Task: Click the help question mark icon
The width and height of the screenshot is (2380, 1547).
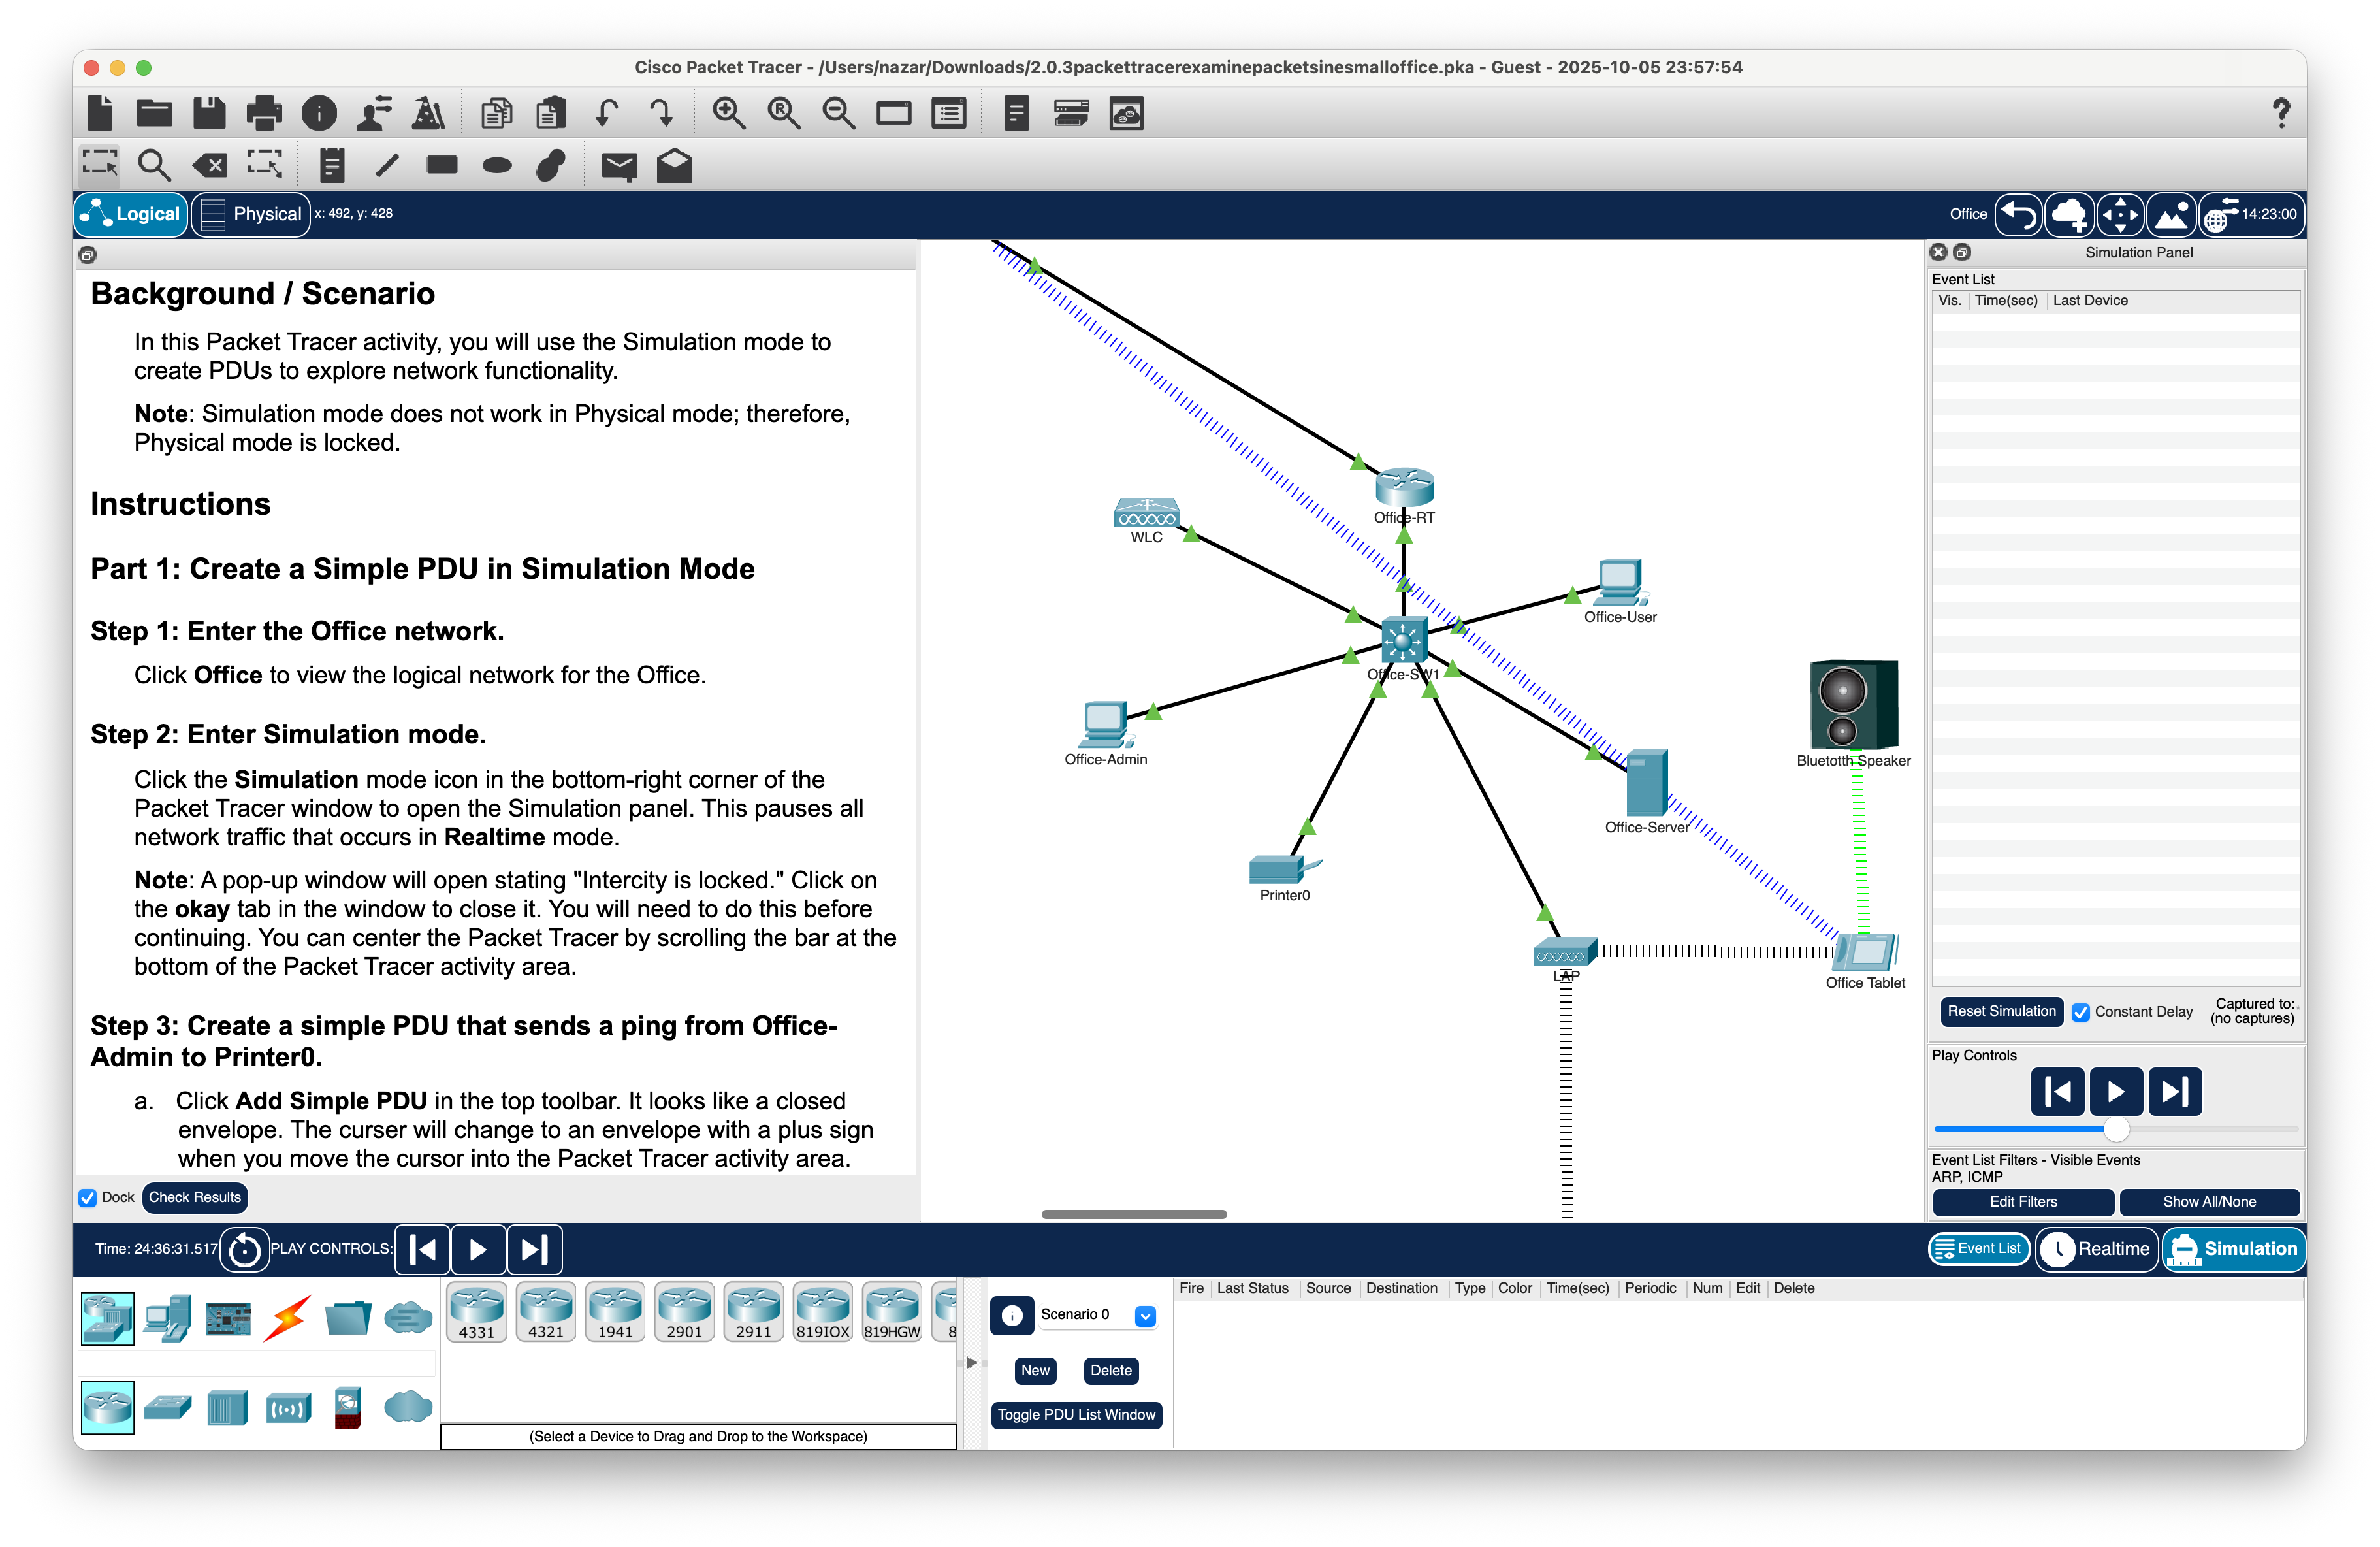Action: click(2281, 113)
